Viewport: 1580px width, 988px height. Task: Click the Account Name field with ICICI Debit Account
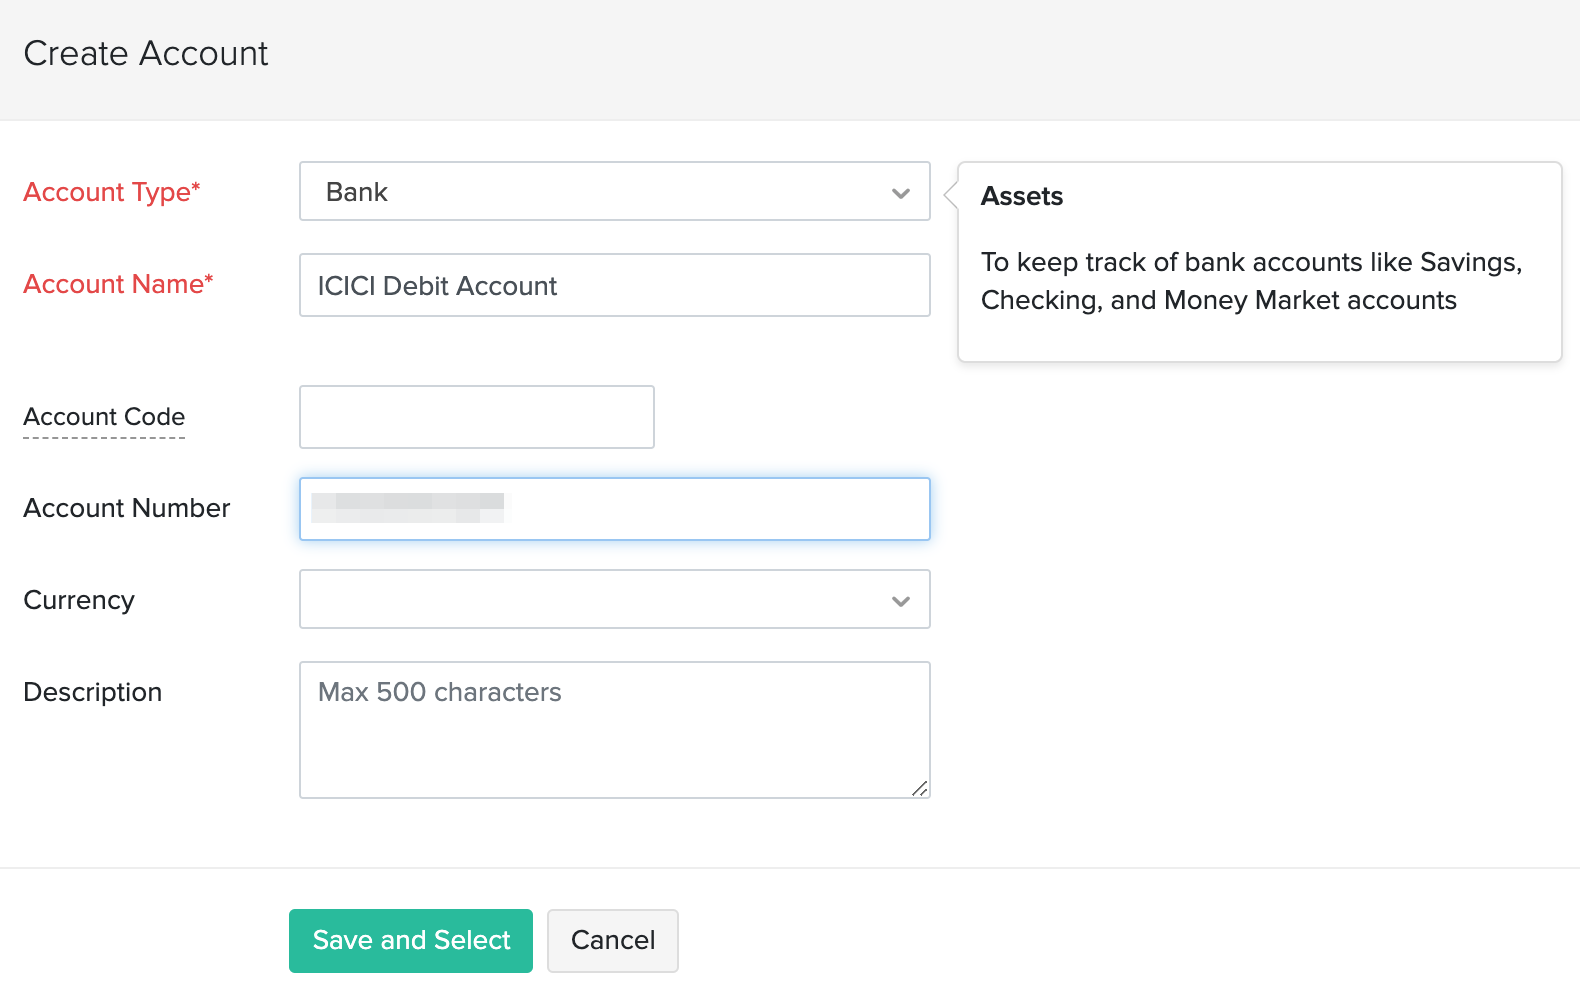pos(614,286)
